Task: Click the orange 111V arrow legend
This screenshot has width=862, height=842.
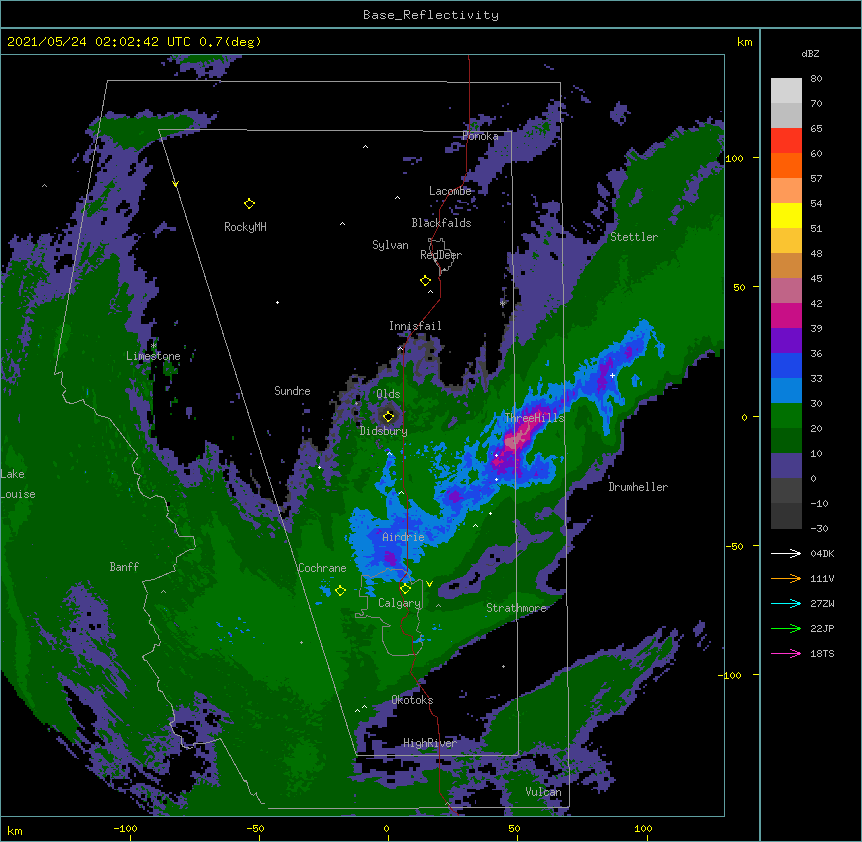Action: coord(786,578)
